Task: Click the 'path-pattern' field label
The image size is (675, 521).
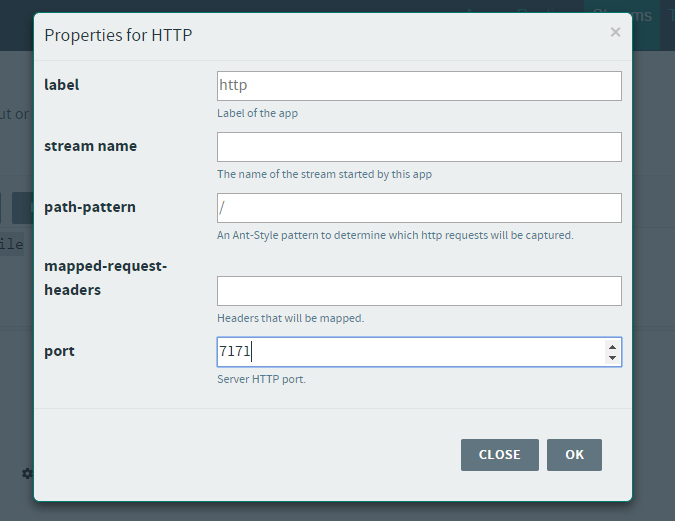Action: (90, 207)
